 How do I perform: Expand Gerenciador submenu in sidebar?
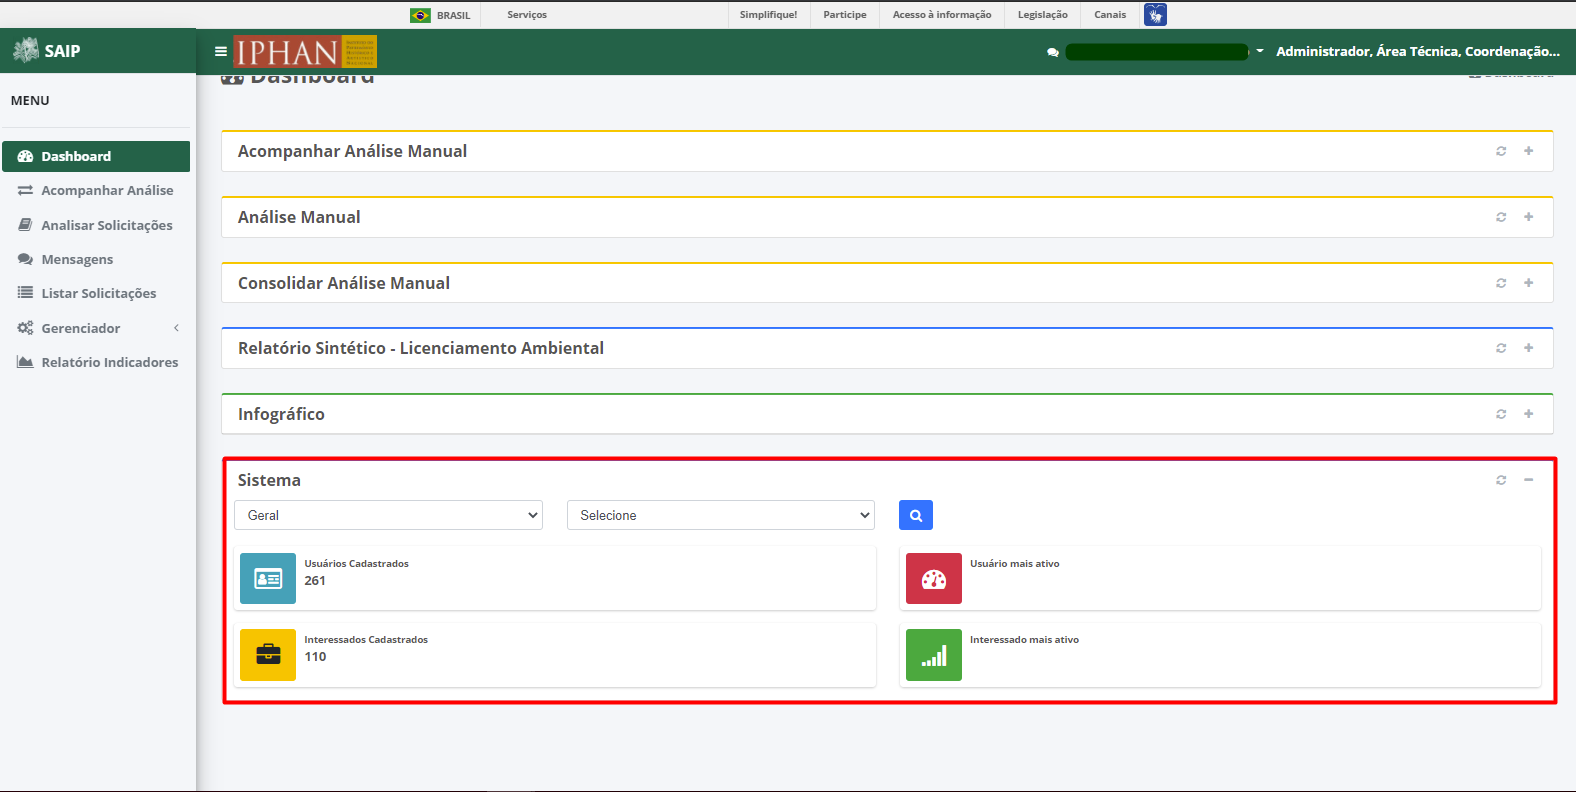pyautogui.click(x=96, y=328)
